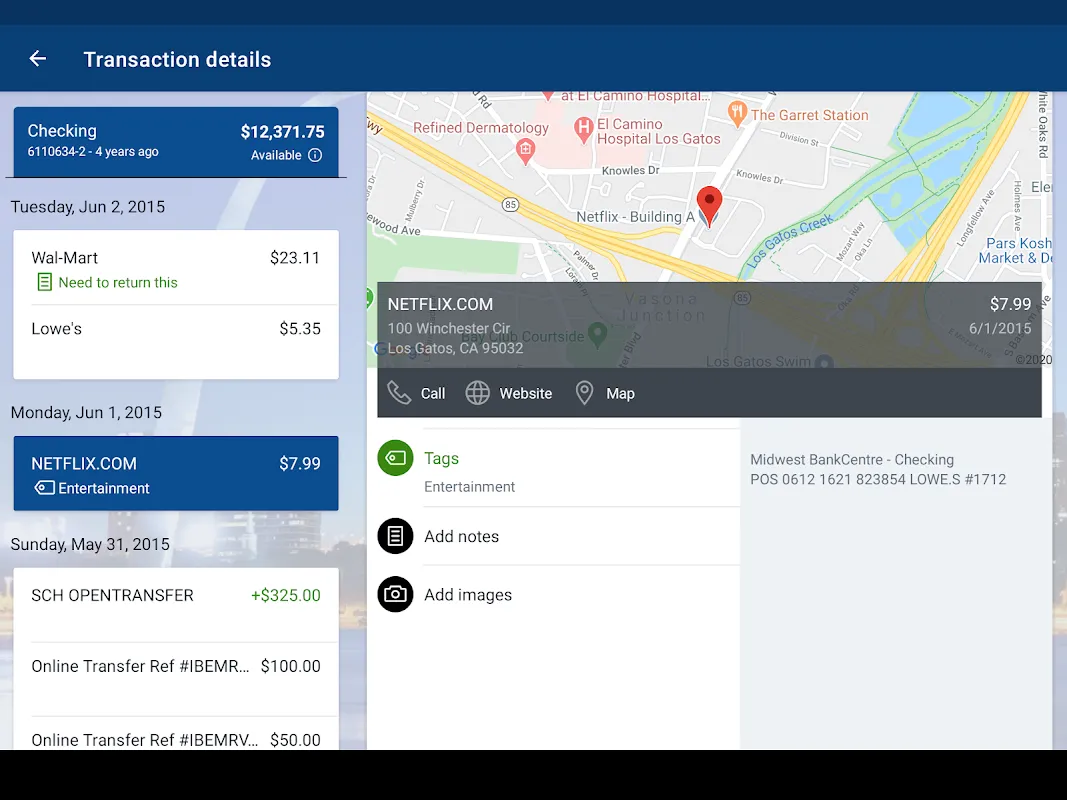The height and width of the screenshot is (800, 1067).
Task: Click the Tuesday, Jun 2, 2015 date header
Action: (88, 207)
